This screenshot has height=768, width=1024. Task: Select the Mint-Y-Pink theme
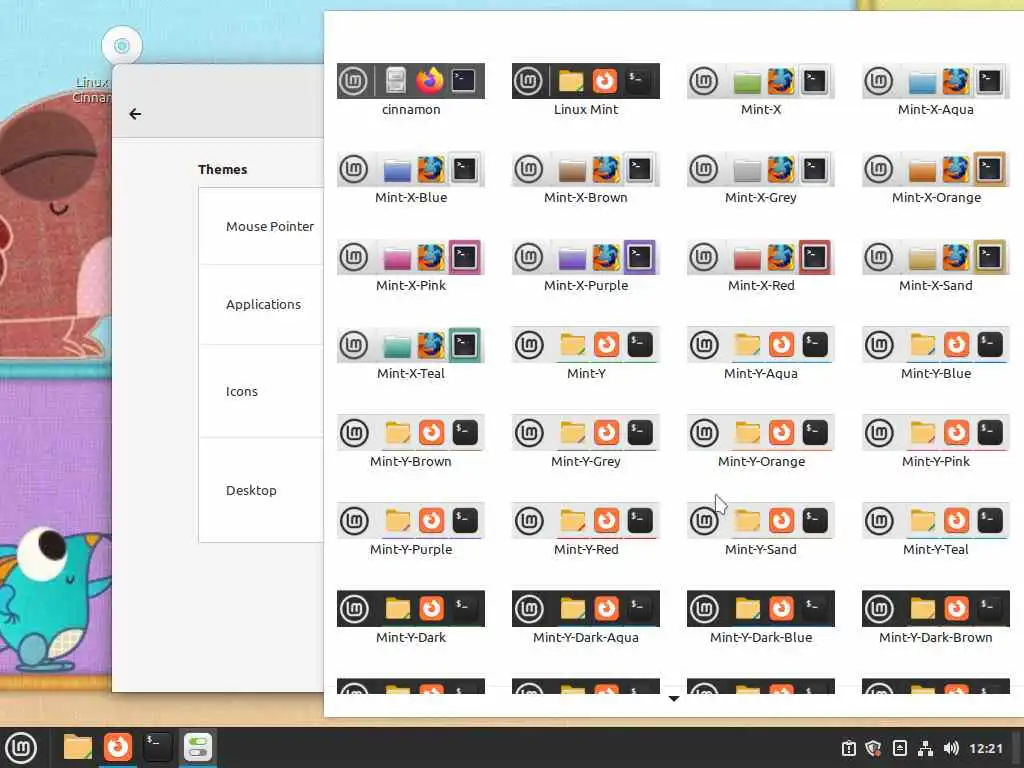click(936, 442)
